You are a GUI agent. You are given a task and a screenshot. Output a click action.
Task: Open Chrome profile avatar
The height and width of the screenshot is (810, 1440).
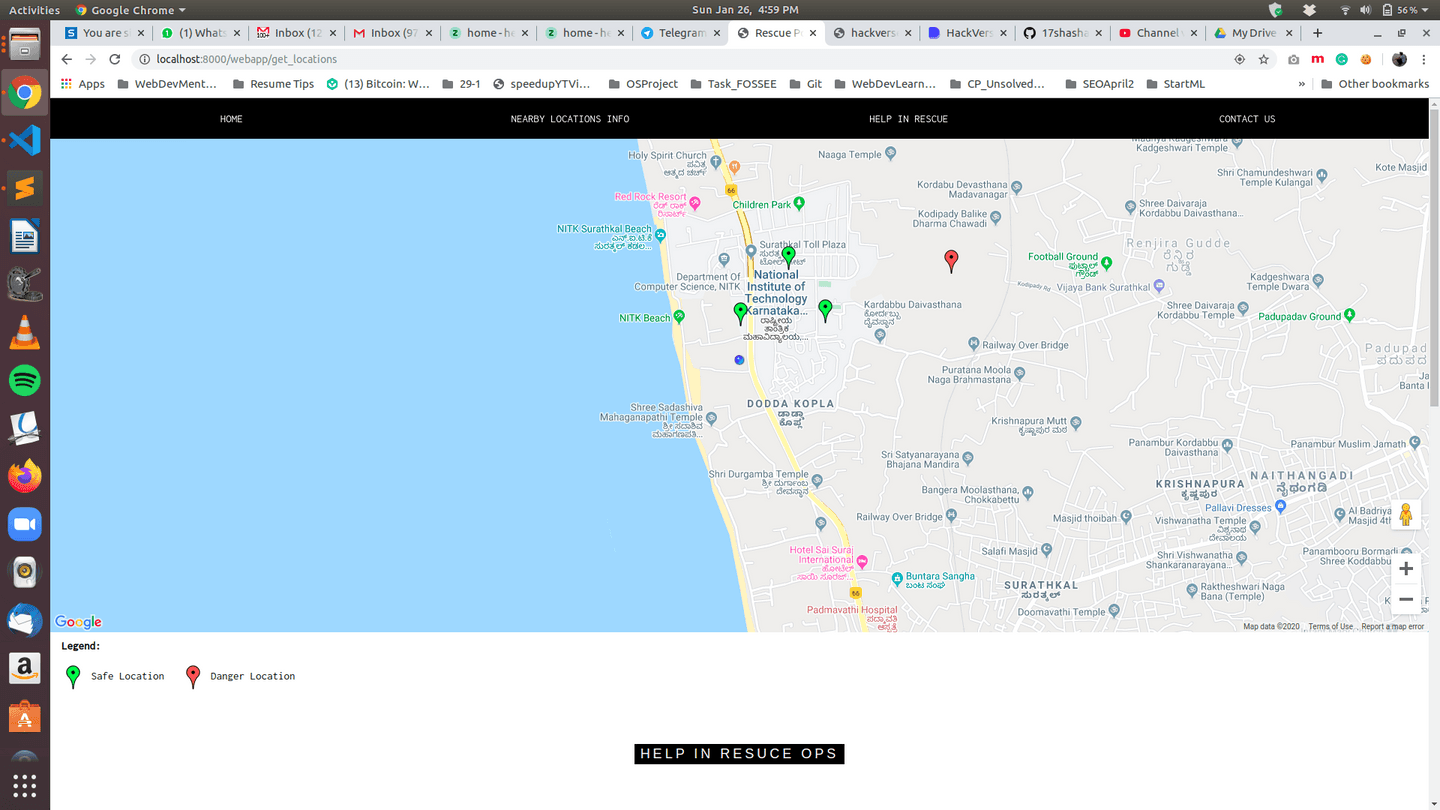click(x=1399, y=59)
